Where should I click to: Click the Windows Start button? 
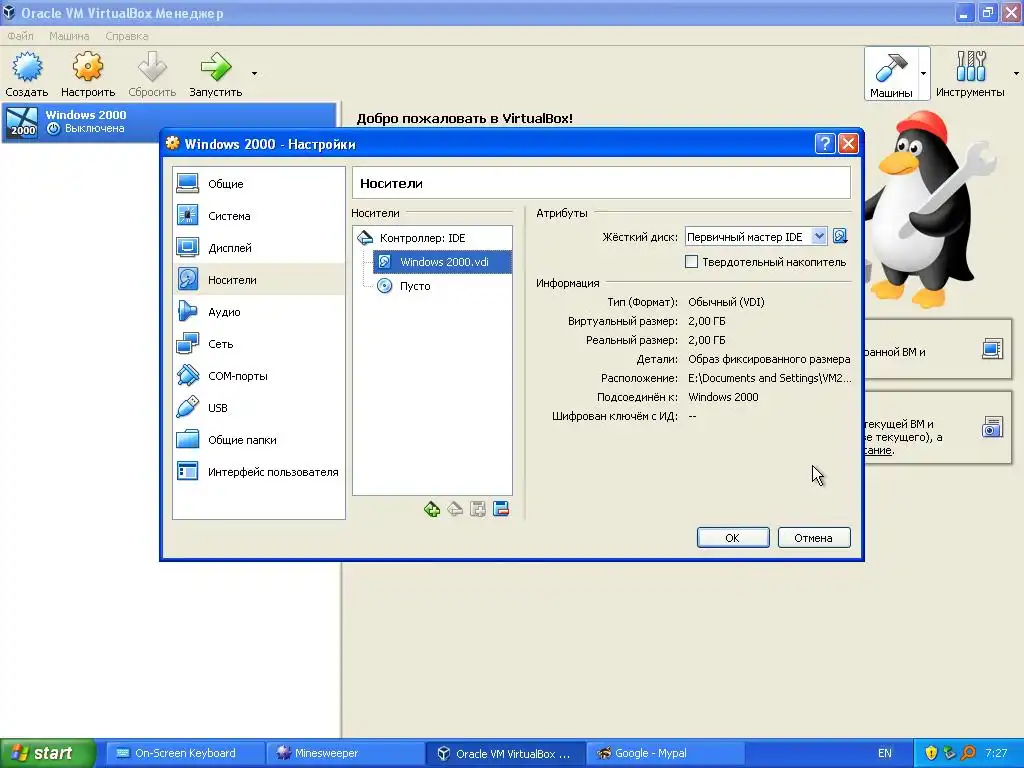(x=47, y=753)
